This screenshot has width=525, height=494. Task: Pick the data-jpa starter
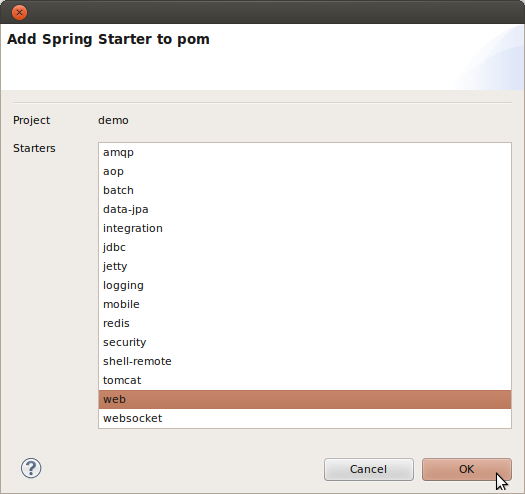pyautogui.click(x=305, y=209)
